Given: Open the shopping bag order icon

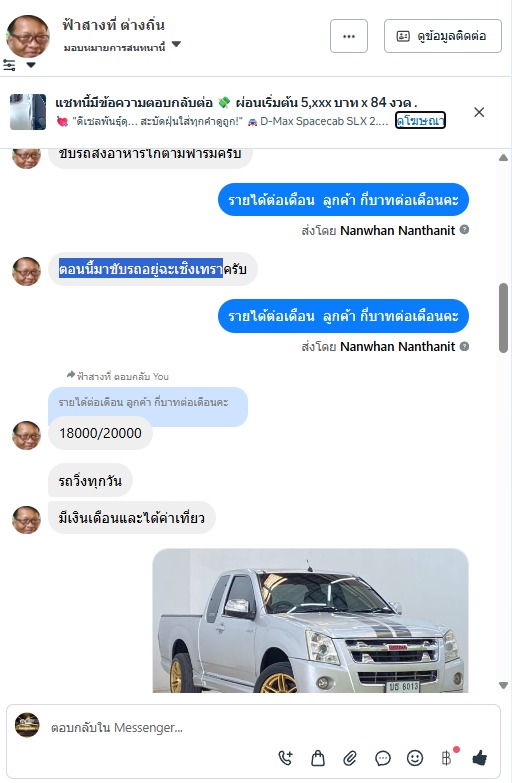Looking at the screenshot, I should click(x=318, y=758).
